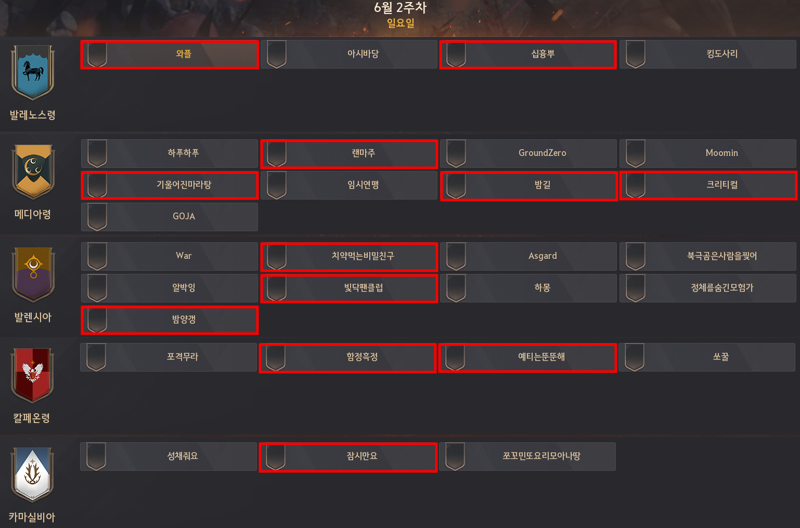Select the 잠시만요 guild entry

pyautogui.click(x=348, y=457)
